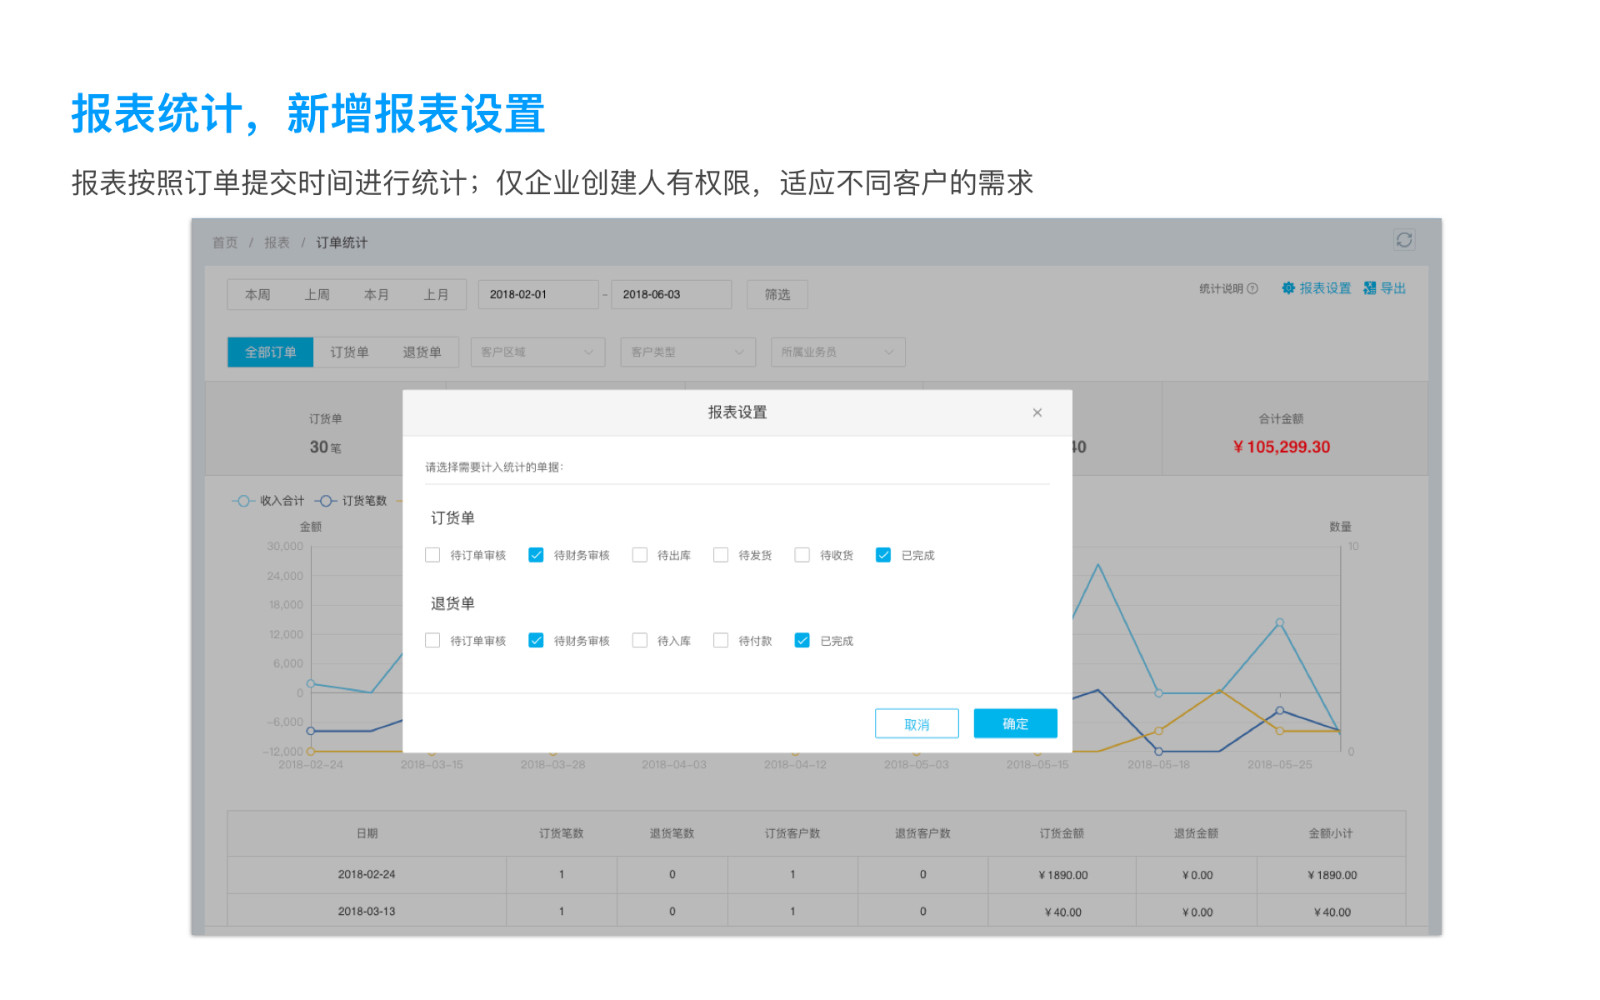Uncheck 已完成 checkbox under 退货单
This screenshot has width=1600, height=1000.
click(802, 641)
